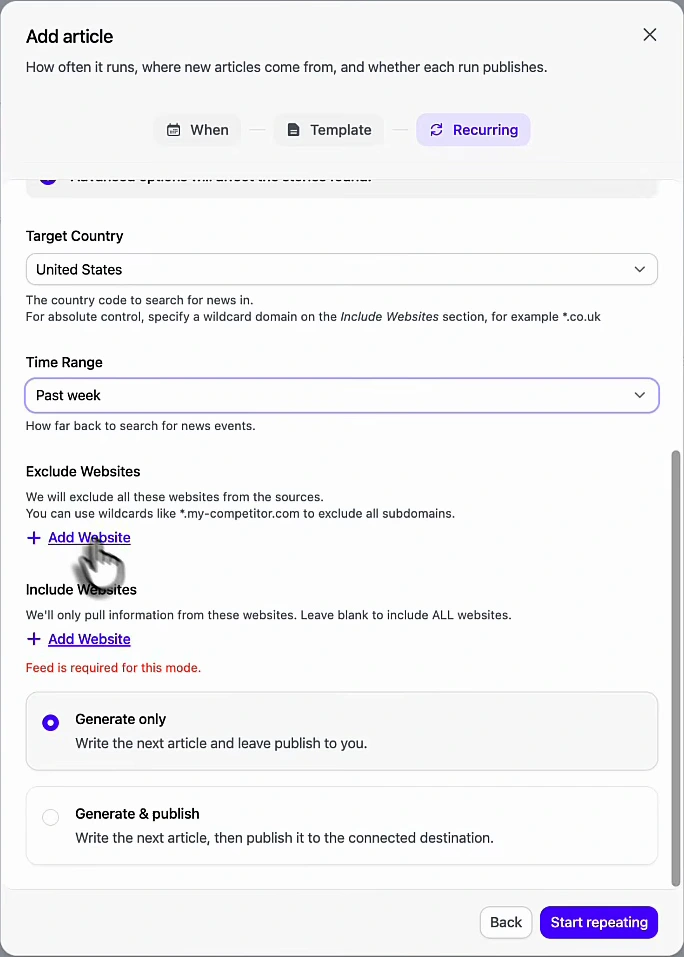This screenshot has height=957, width=684.
Task: Click the Back button
Action: tap(506, 922)
